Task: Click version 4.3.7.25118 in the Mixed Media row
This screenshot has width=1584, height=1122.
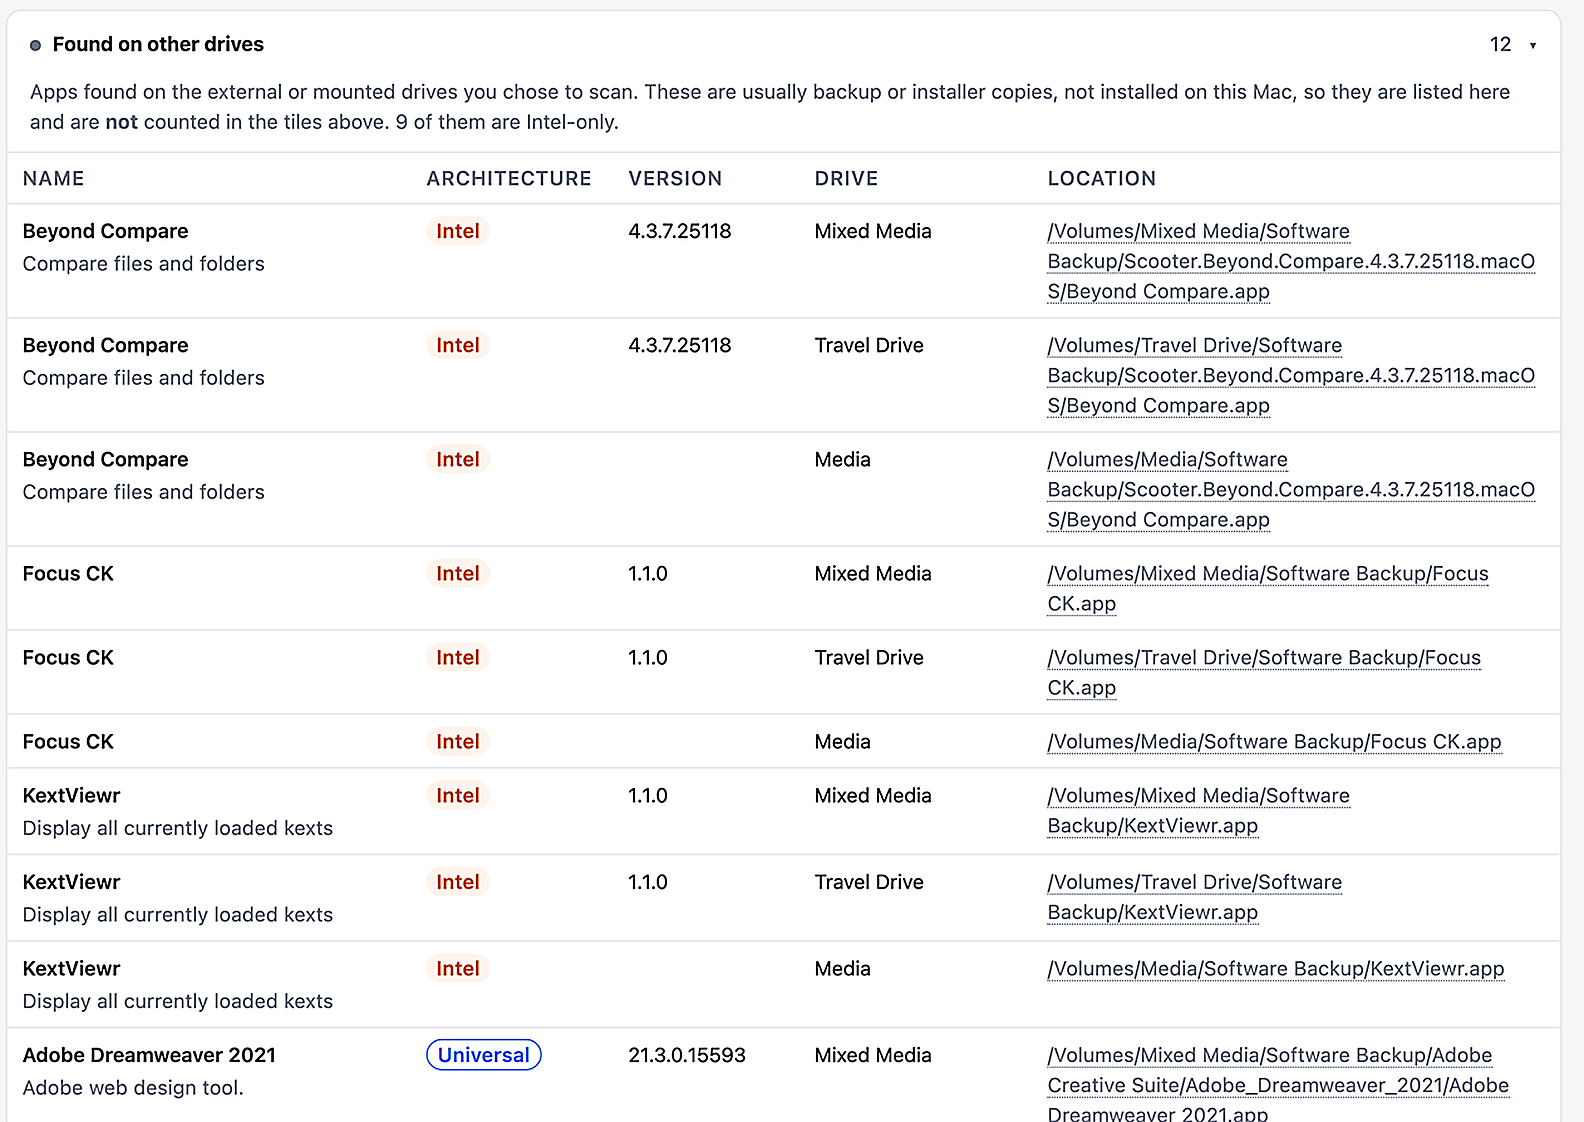Action: pos(680,231)
